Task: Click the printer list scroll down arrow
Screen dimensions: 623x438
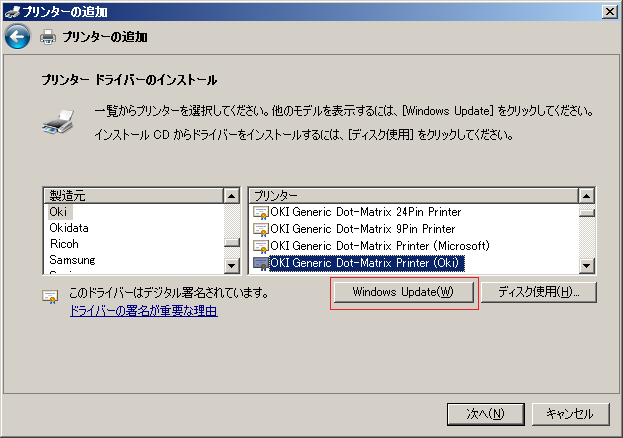Action: [586, 266]
